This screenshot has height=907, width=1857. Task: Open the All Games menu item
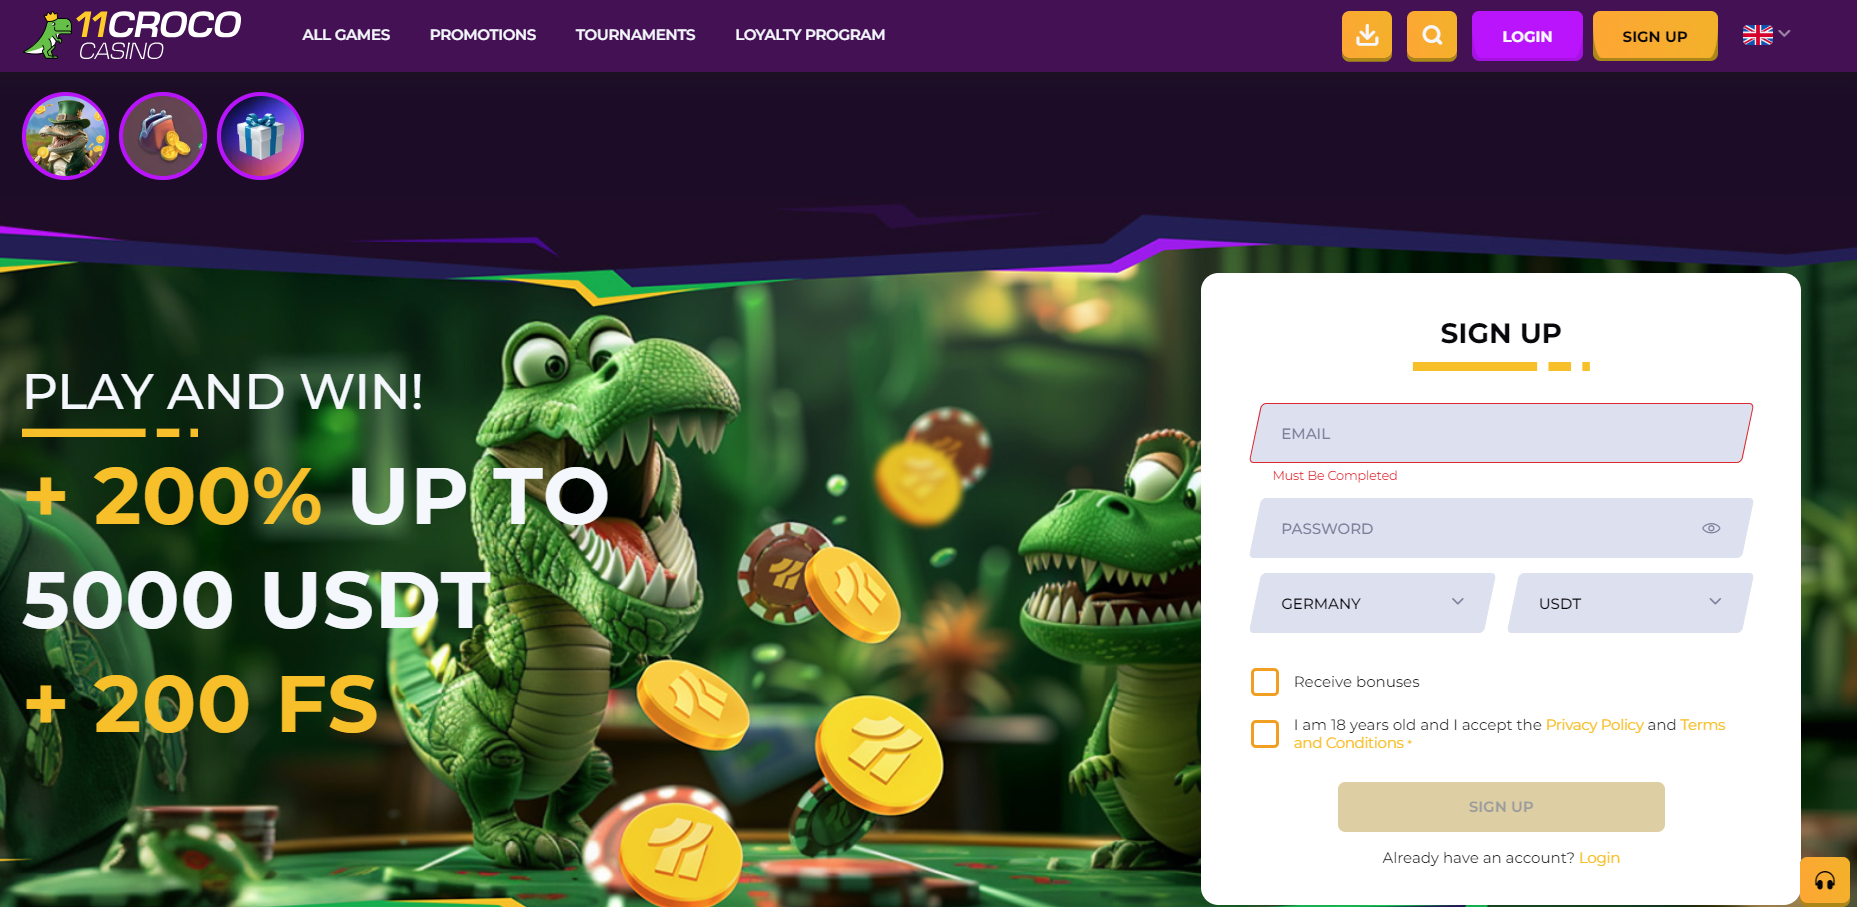coord(346,35)
